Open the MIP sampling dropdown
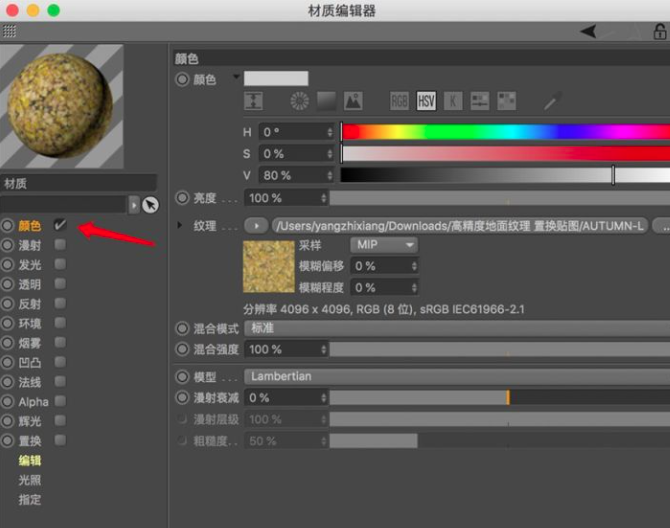Image resolution: width=670 pixels, height=528 pixels. click(383, 245)
